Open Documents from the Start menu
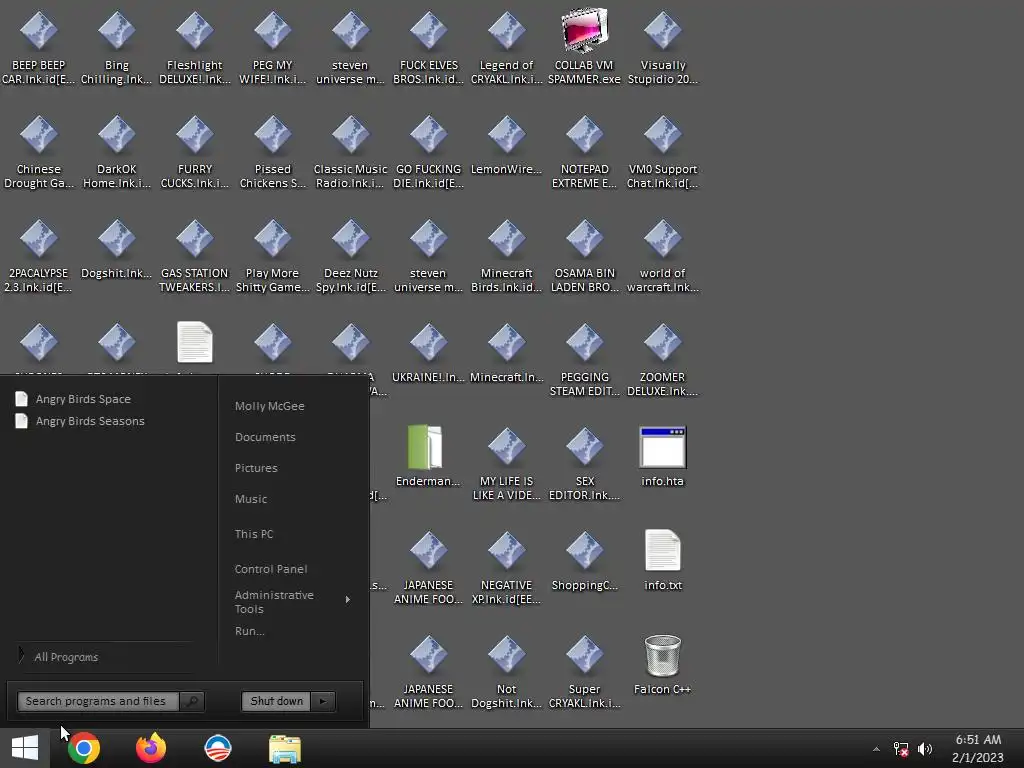This screenshot has width=1024, height=768. pyautogui.click(x=265, y=437)
